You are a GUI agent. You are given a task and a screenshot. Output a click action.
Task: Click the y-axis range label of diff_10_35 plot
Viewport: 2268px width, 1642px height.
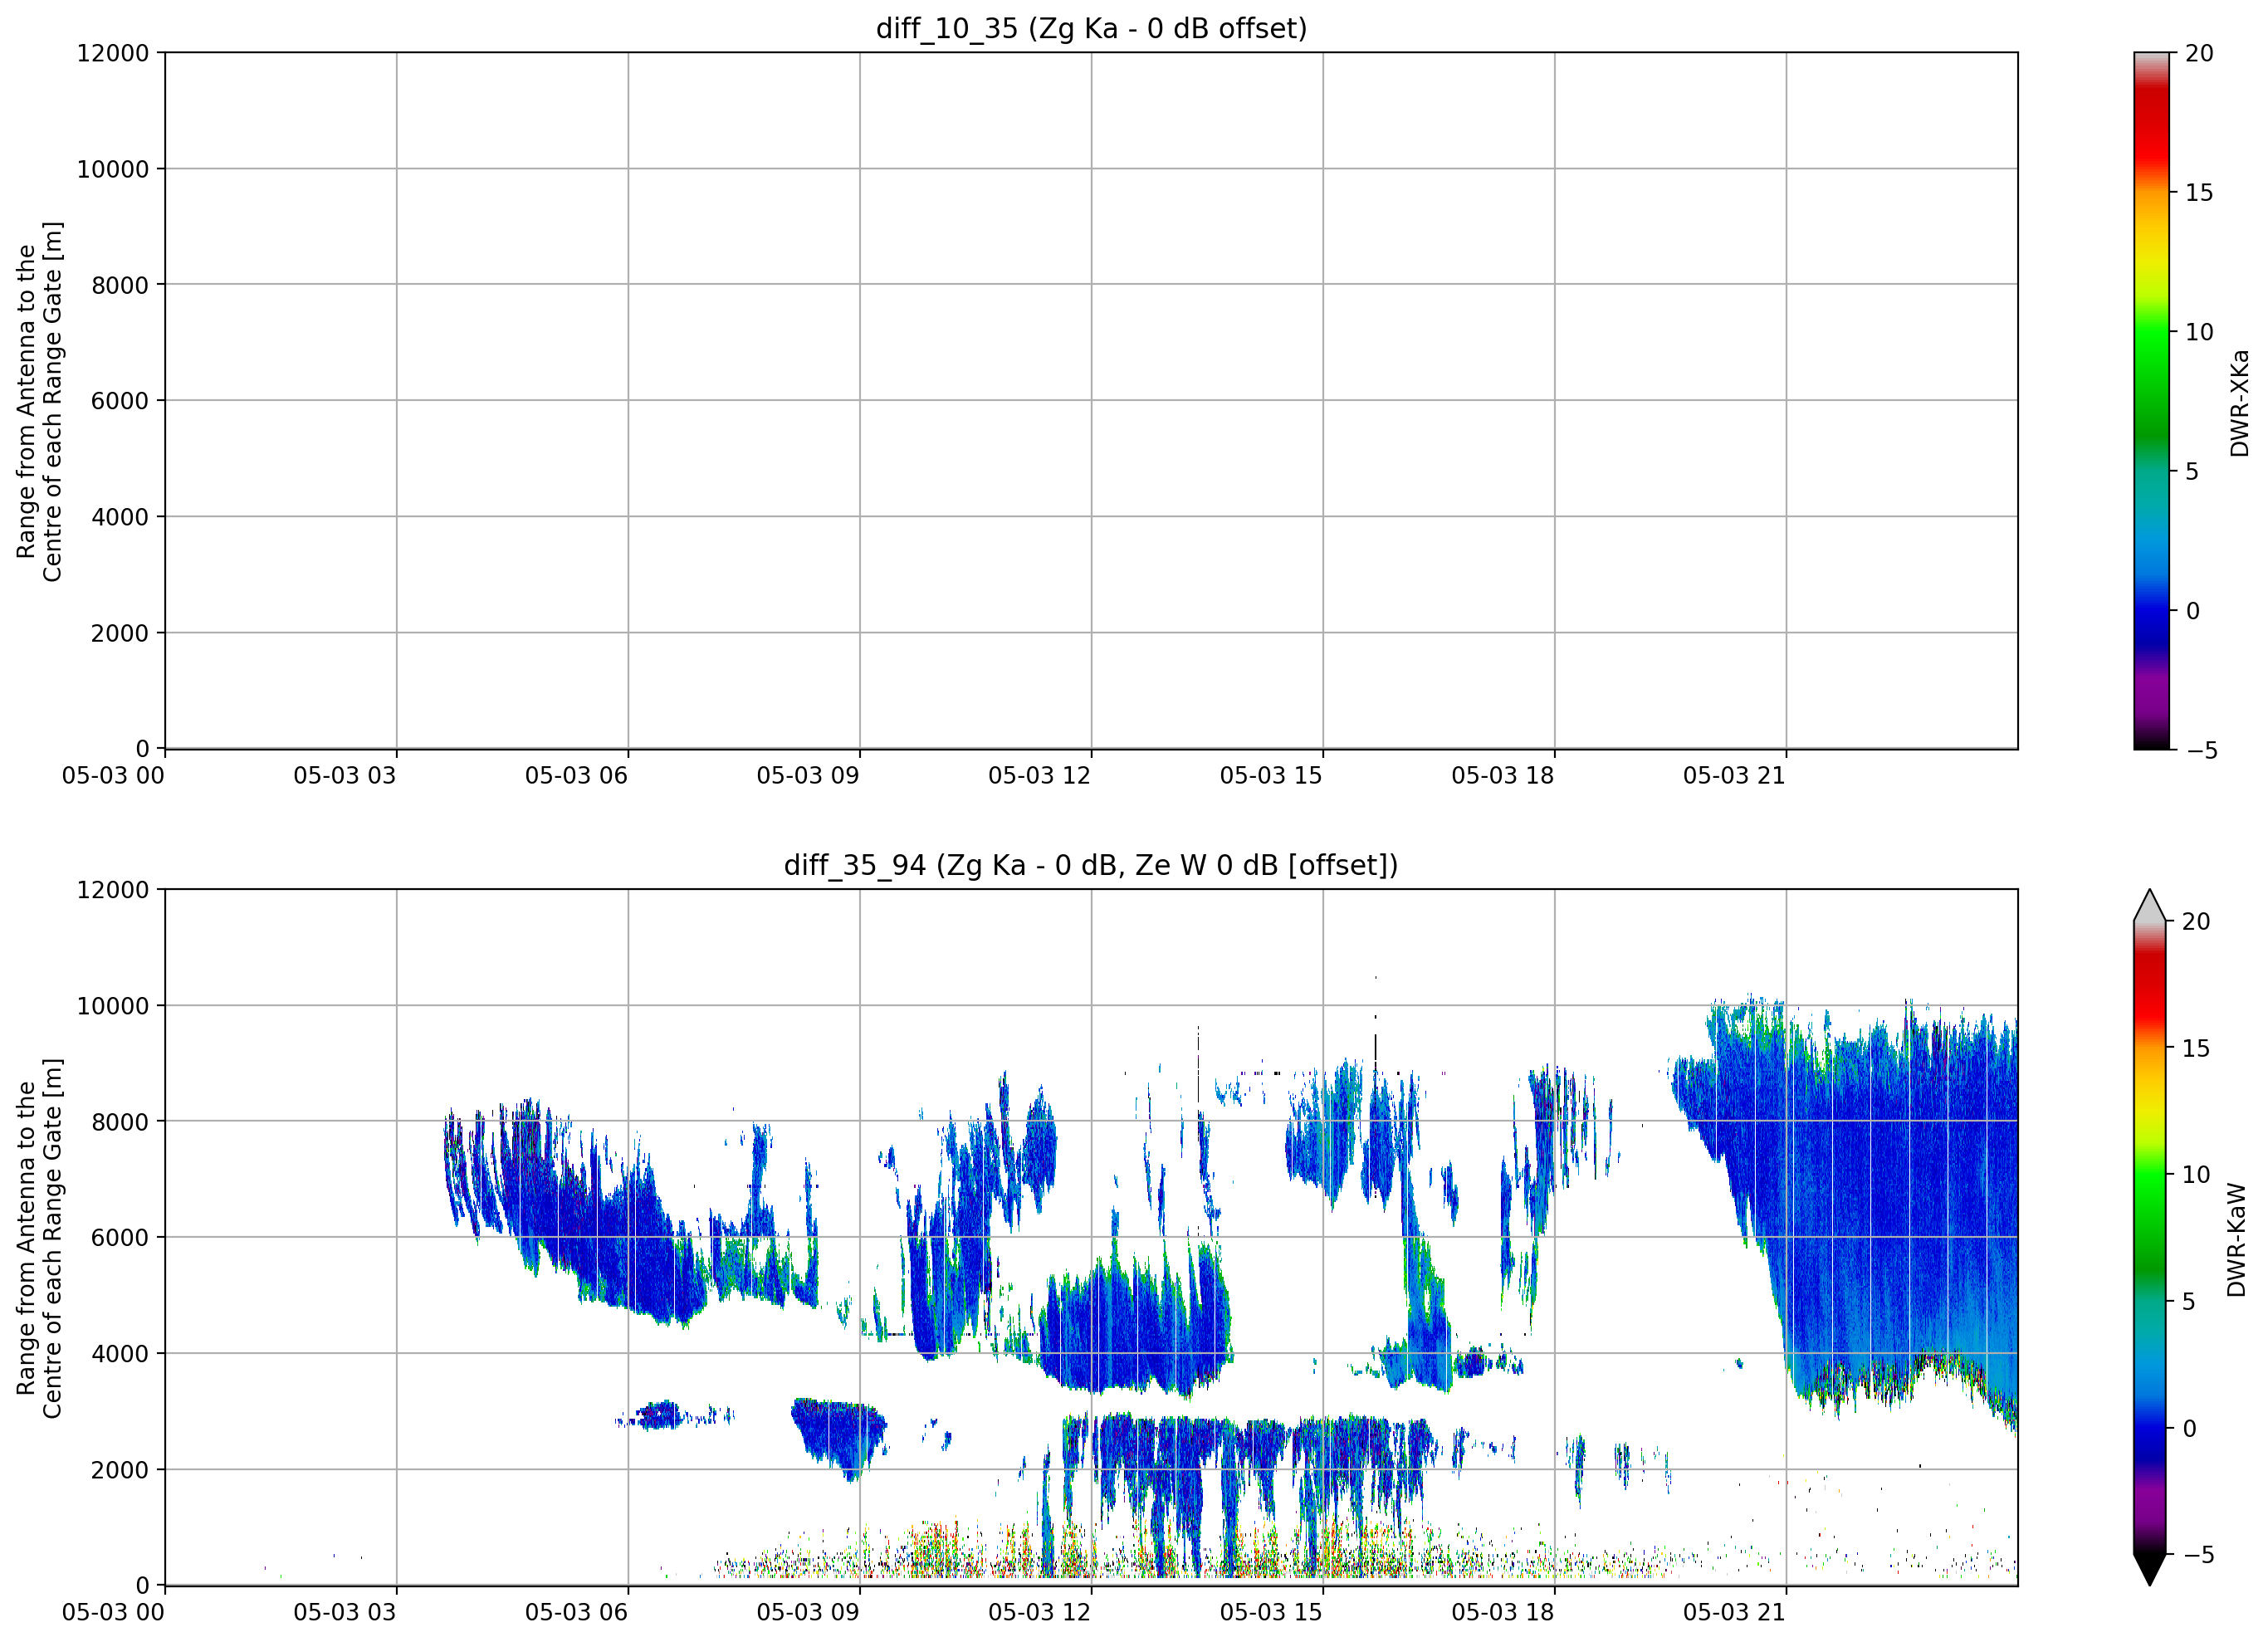[39, 401]
